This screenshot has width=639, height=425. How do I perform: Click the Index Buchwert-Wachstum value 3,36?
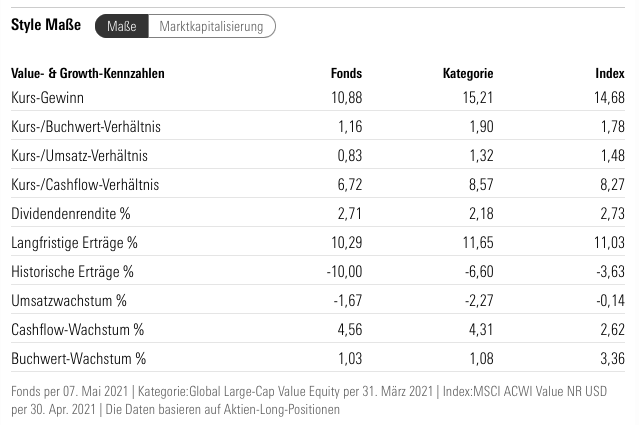pos(610,358)
